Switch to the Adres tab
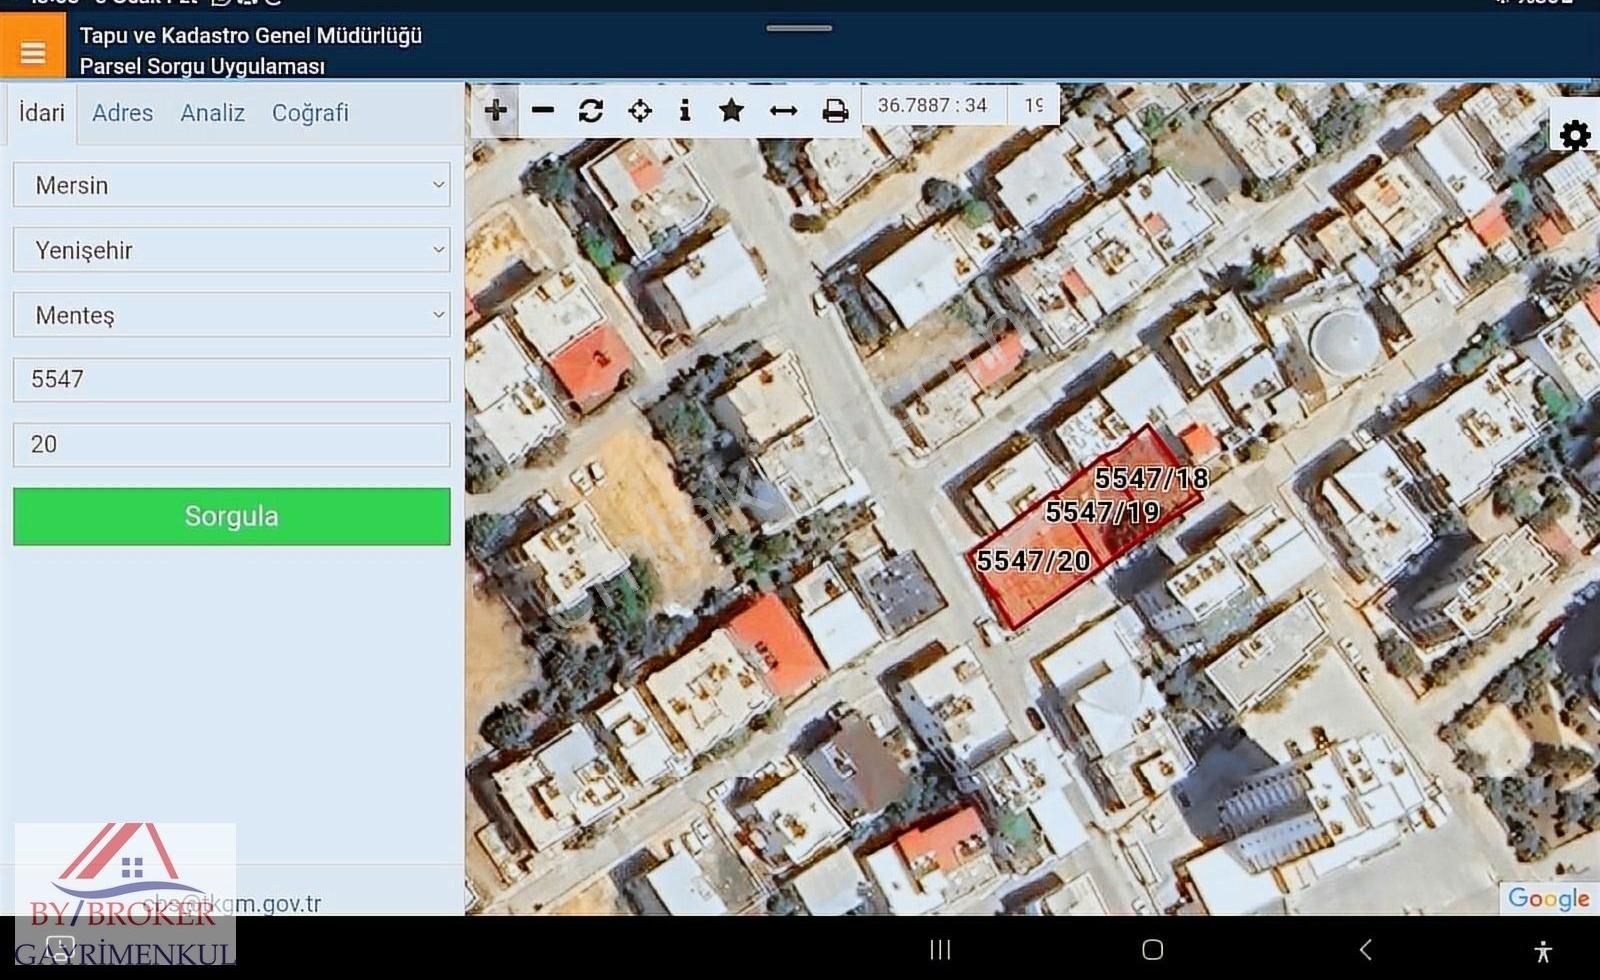Screen dimensions: 1600x980 [x=123, y=113]
